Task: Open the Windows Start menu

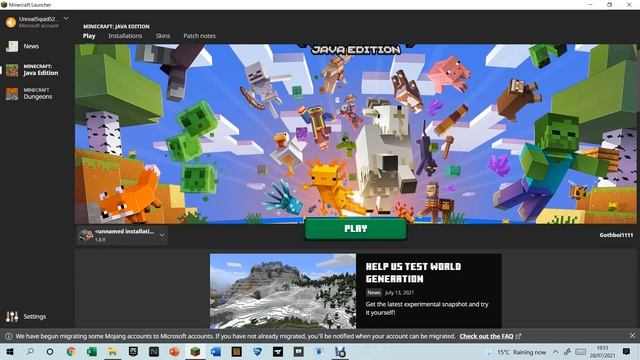Action: [x=10, y=351]
